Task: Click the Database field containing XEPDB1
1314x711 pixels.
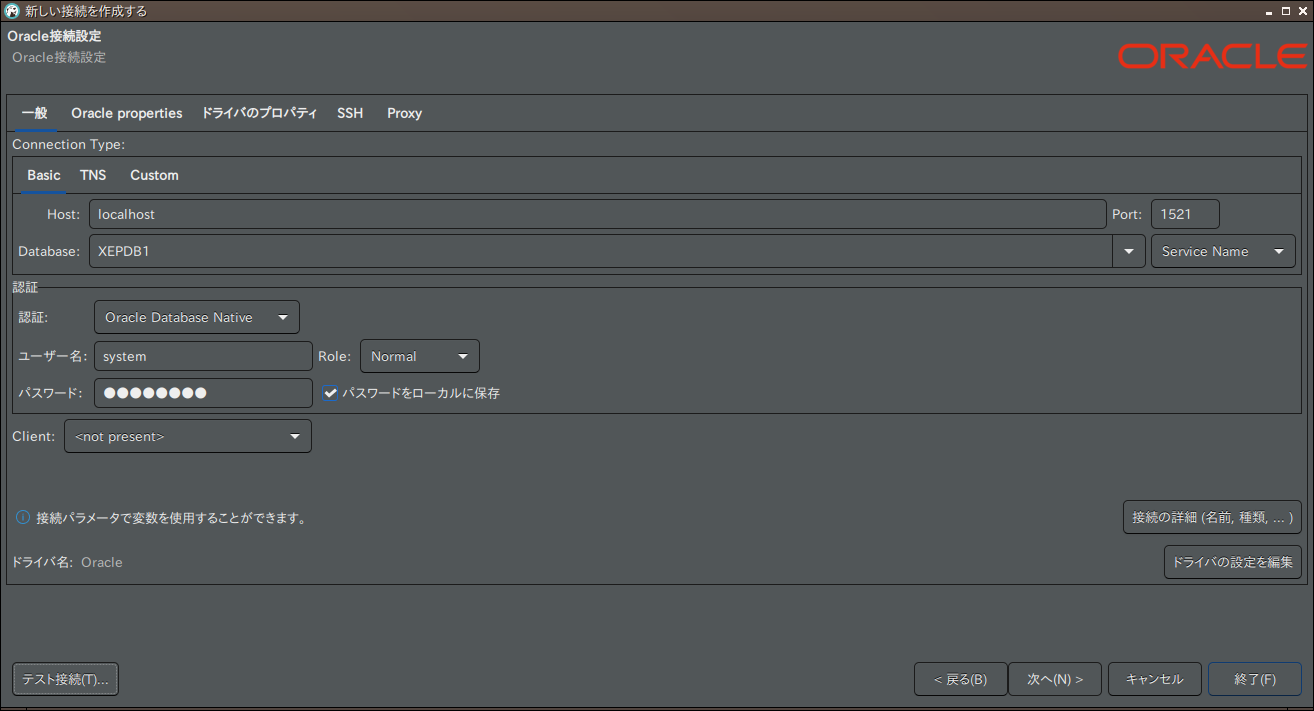Action: (601, 251)
